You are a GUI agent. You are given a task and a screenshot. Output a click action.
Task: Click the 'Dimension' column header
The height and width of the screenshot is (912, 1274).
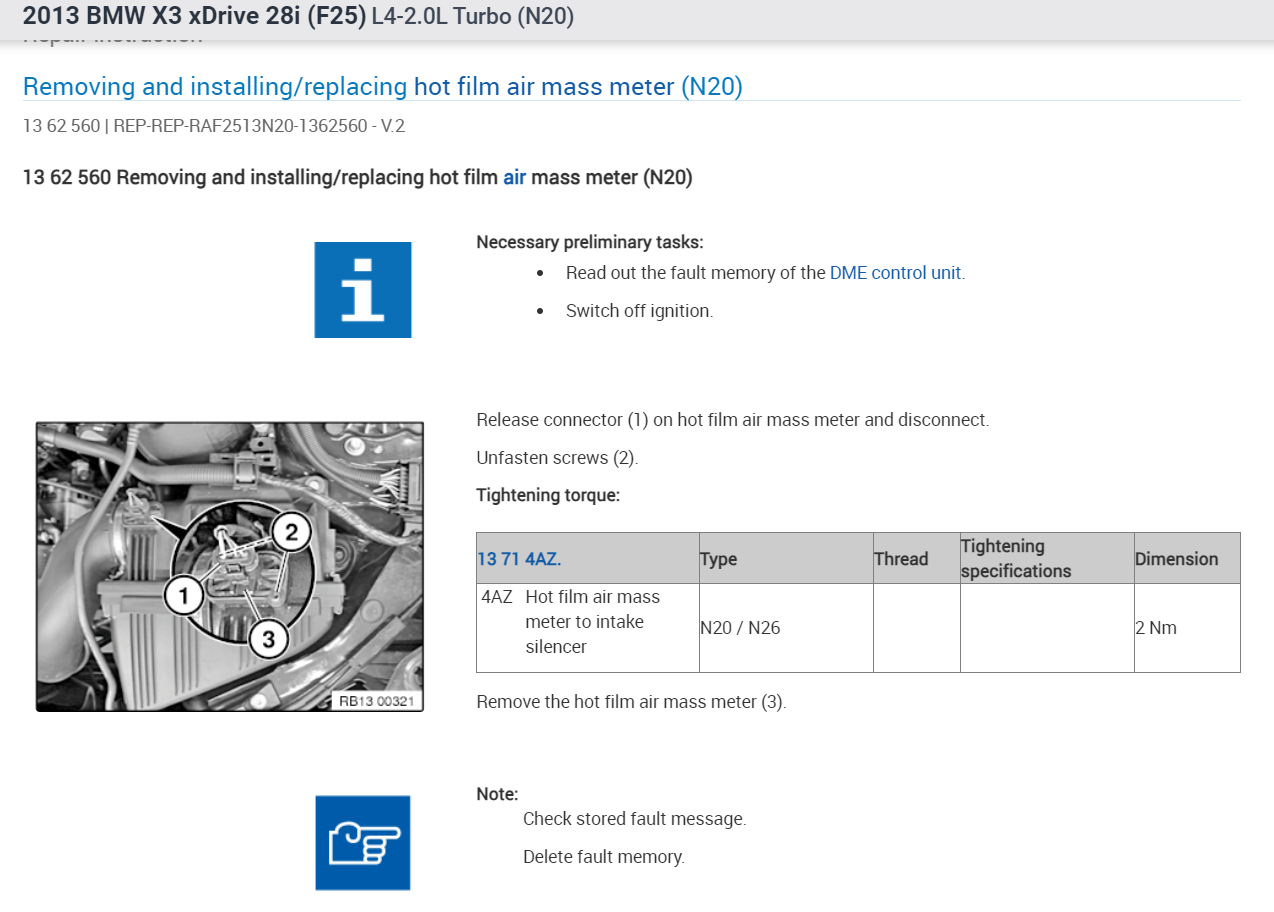coord(1187,559)
